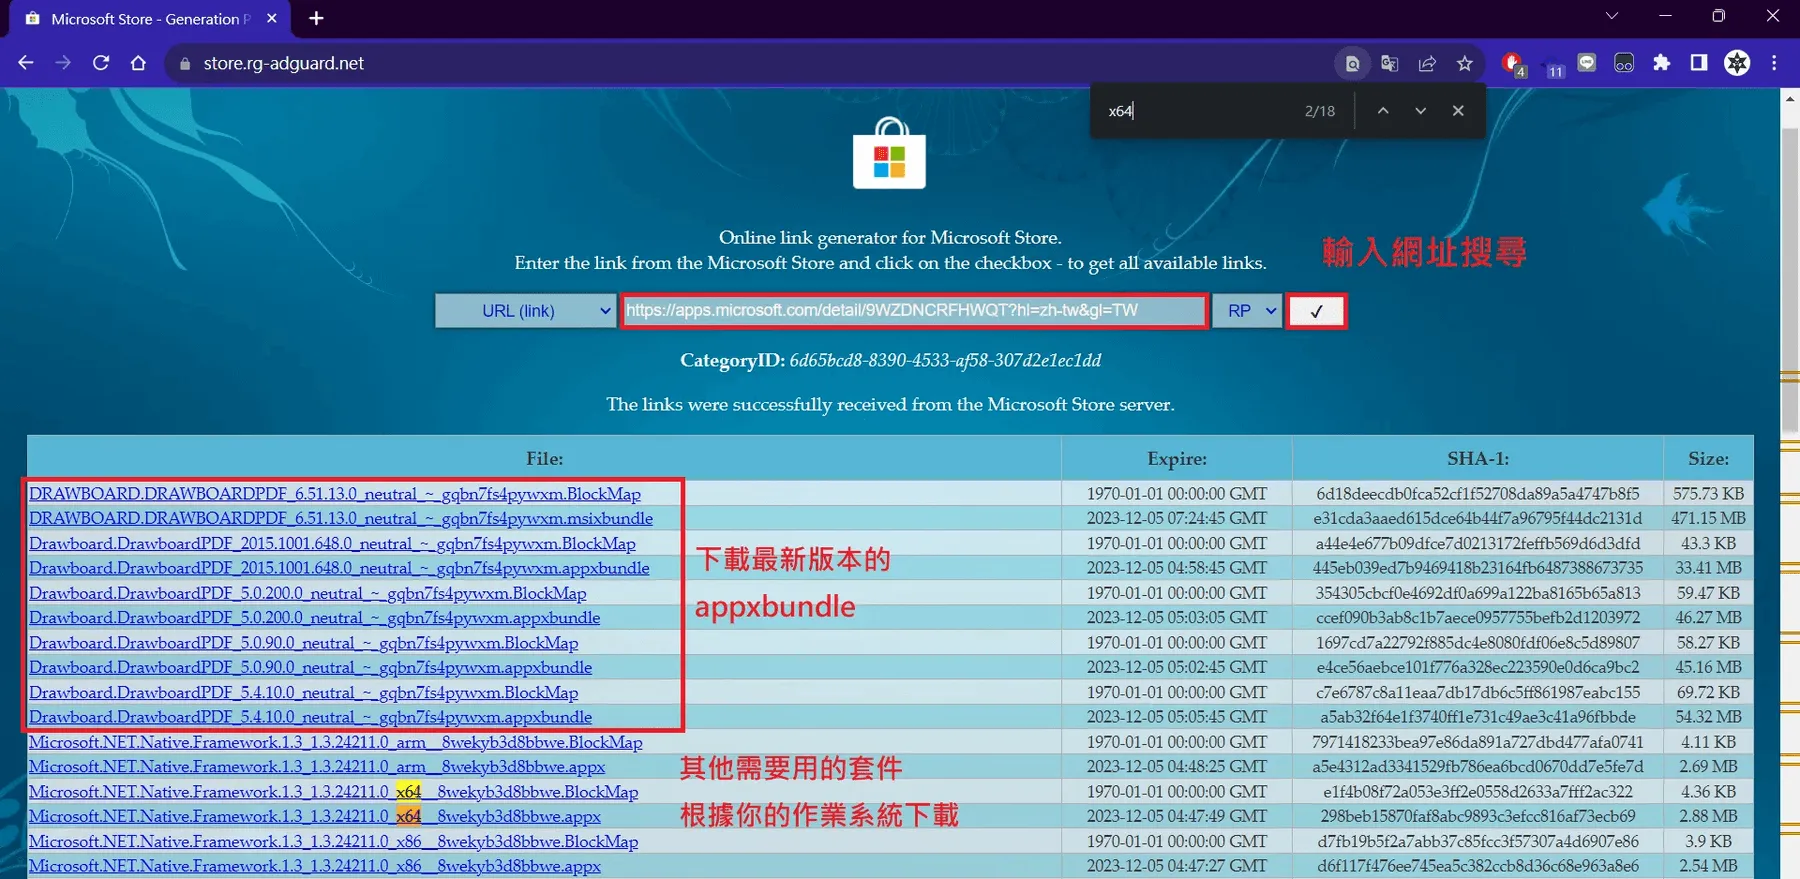The width and height of the screenshot is (1800, 879).
Task: Click the expiry time 2023-12-05 04:47:49 GMT
Action: pyautogui.click(x=1177, y=816)
